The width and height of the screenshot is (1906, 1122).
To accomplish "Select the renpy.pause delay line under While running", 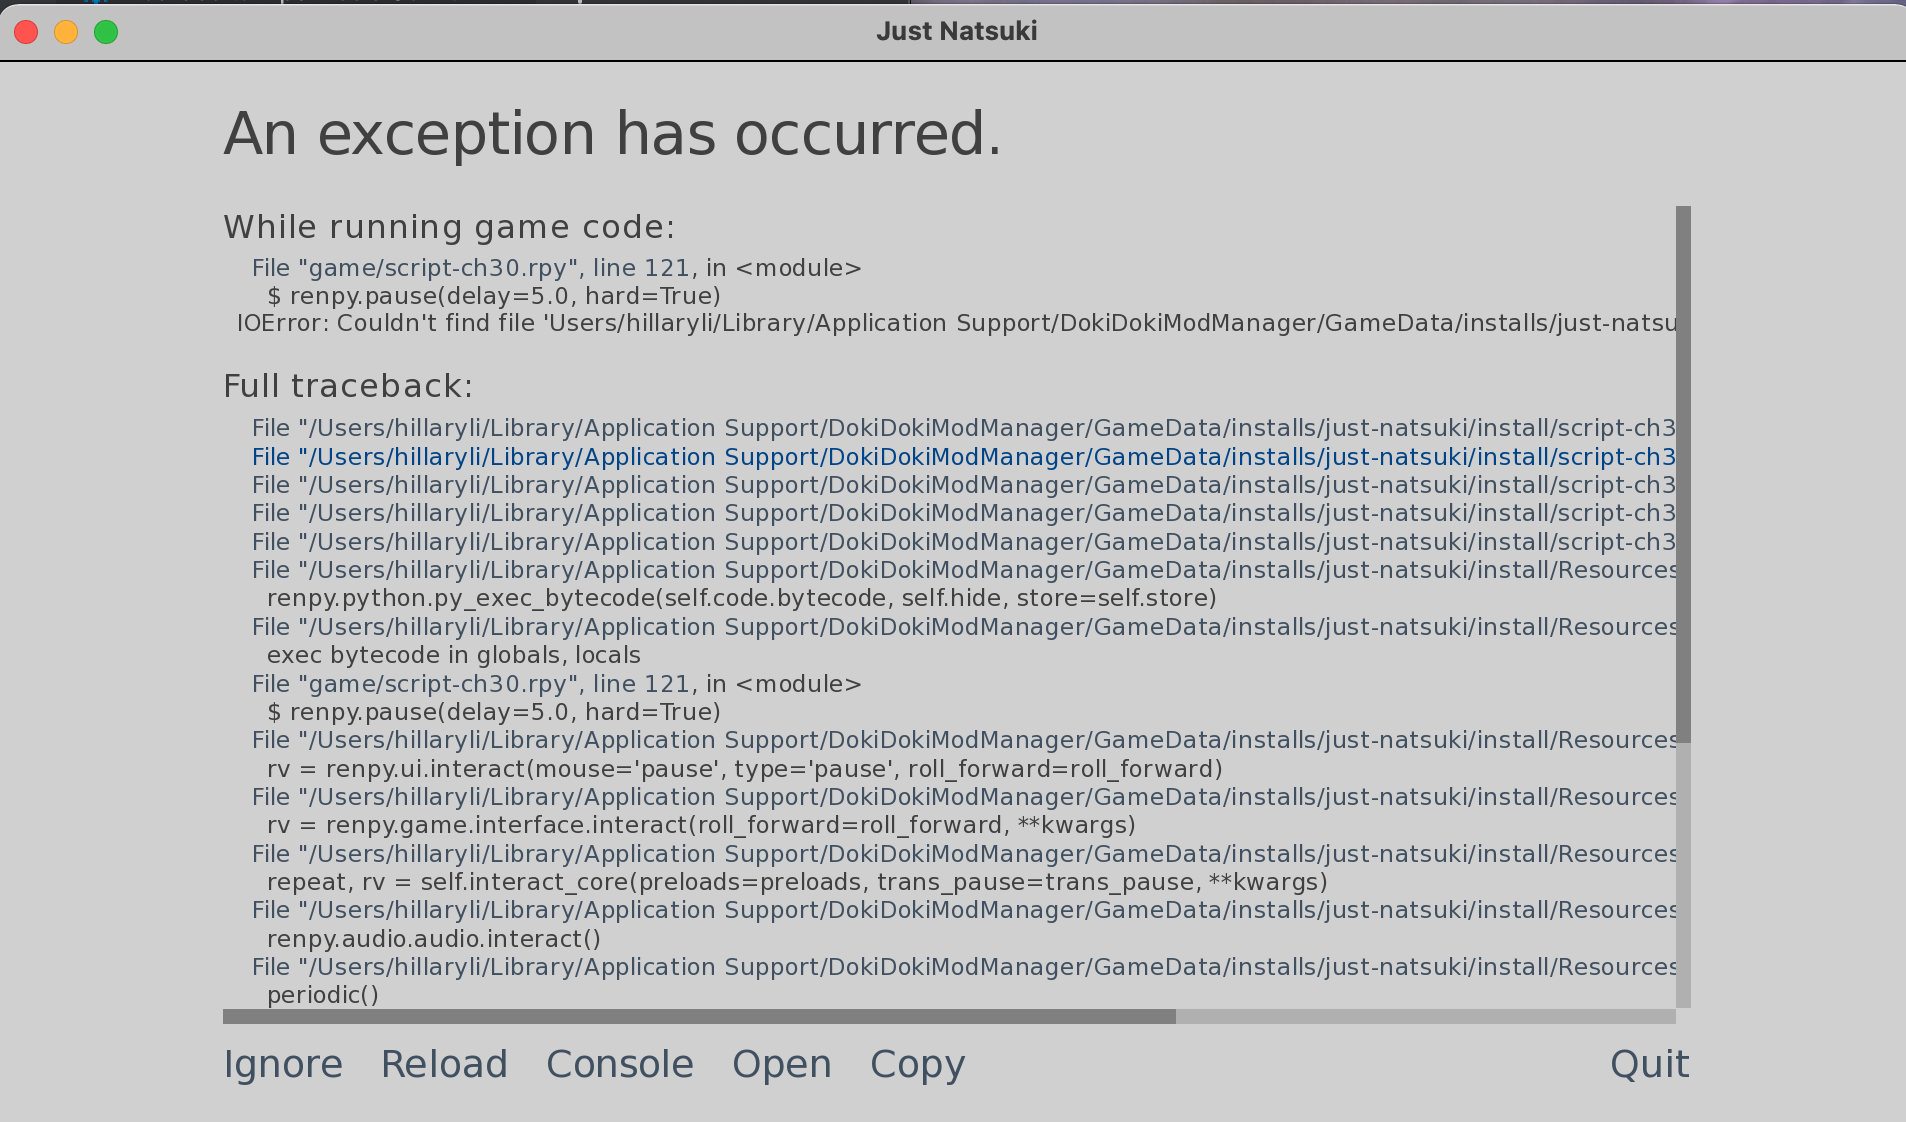I will pos(493,295).
